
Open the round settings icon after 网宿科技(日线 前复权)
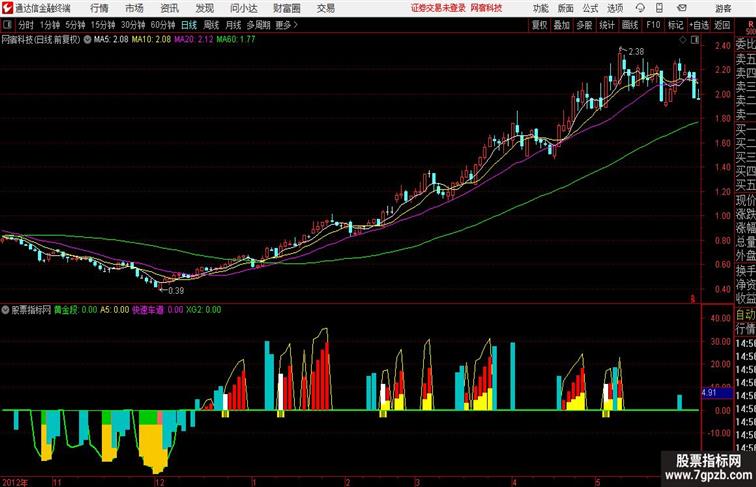[x=87, y=40]
